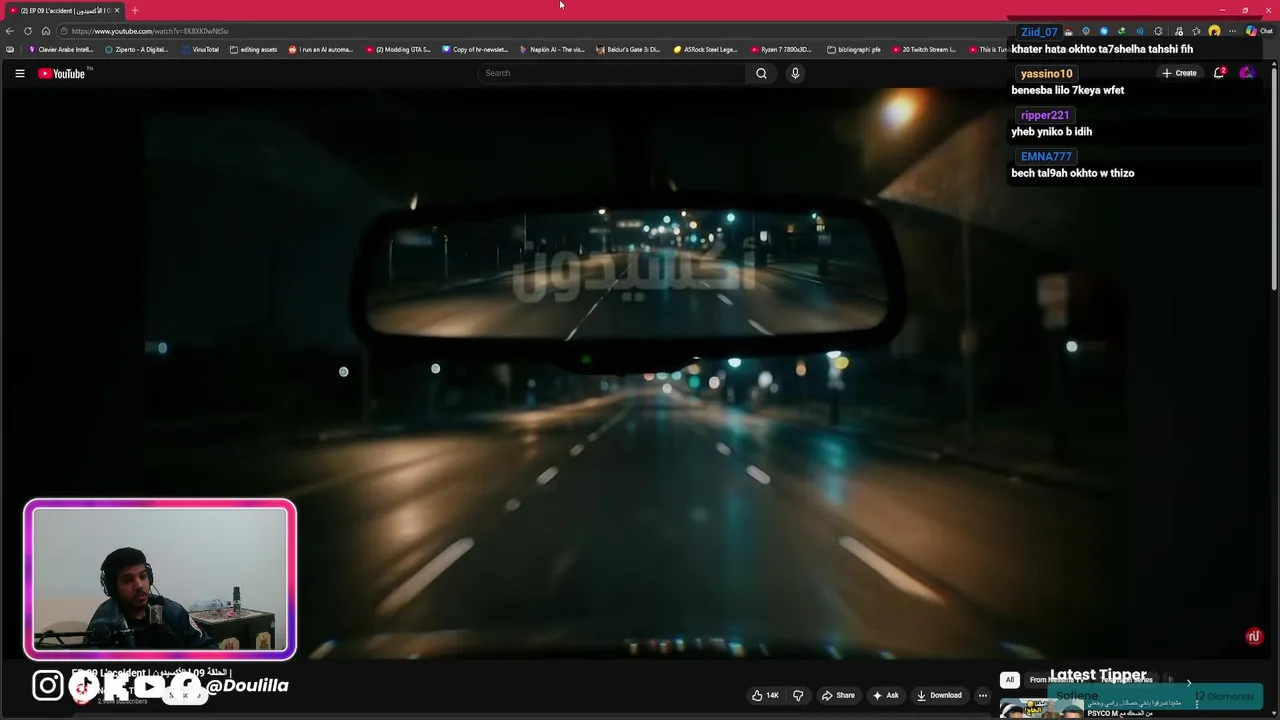Open the Copy of hr-newslet bookmark
The height and width of the screenshot is (720, 1280).
(476, 49)
